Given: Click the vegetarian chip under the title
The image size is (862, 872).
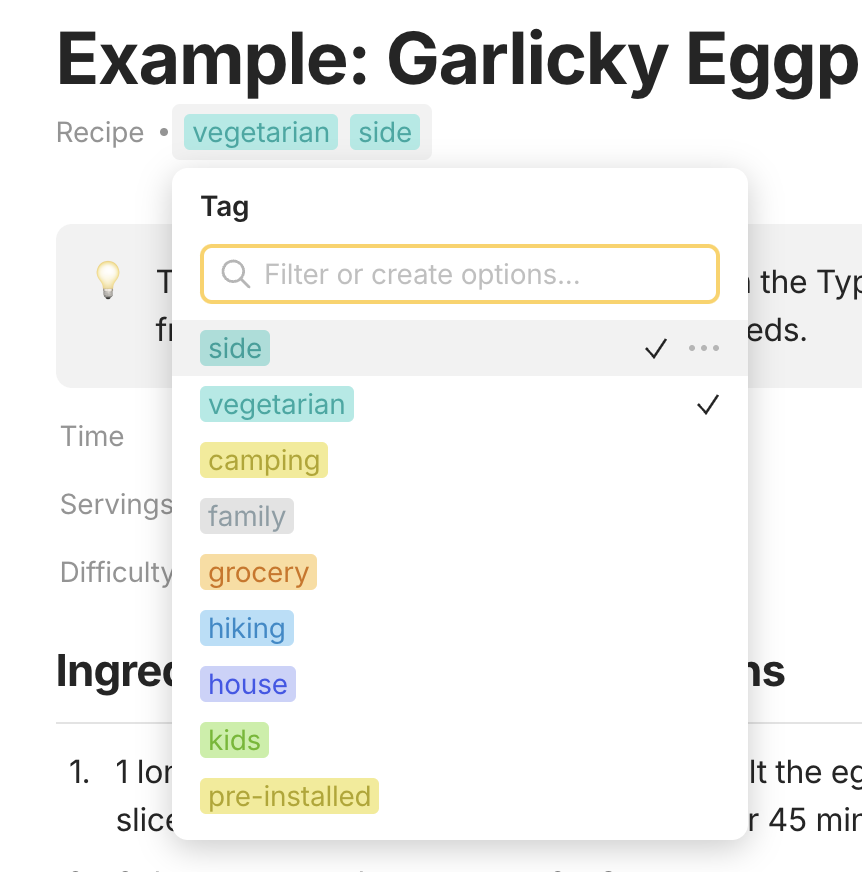Looking at the screenshot, I should point(261,132).
